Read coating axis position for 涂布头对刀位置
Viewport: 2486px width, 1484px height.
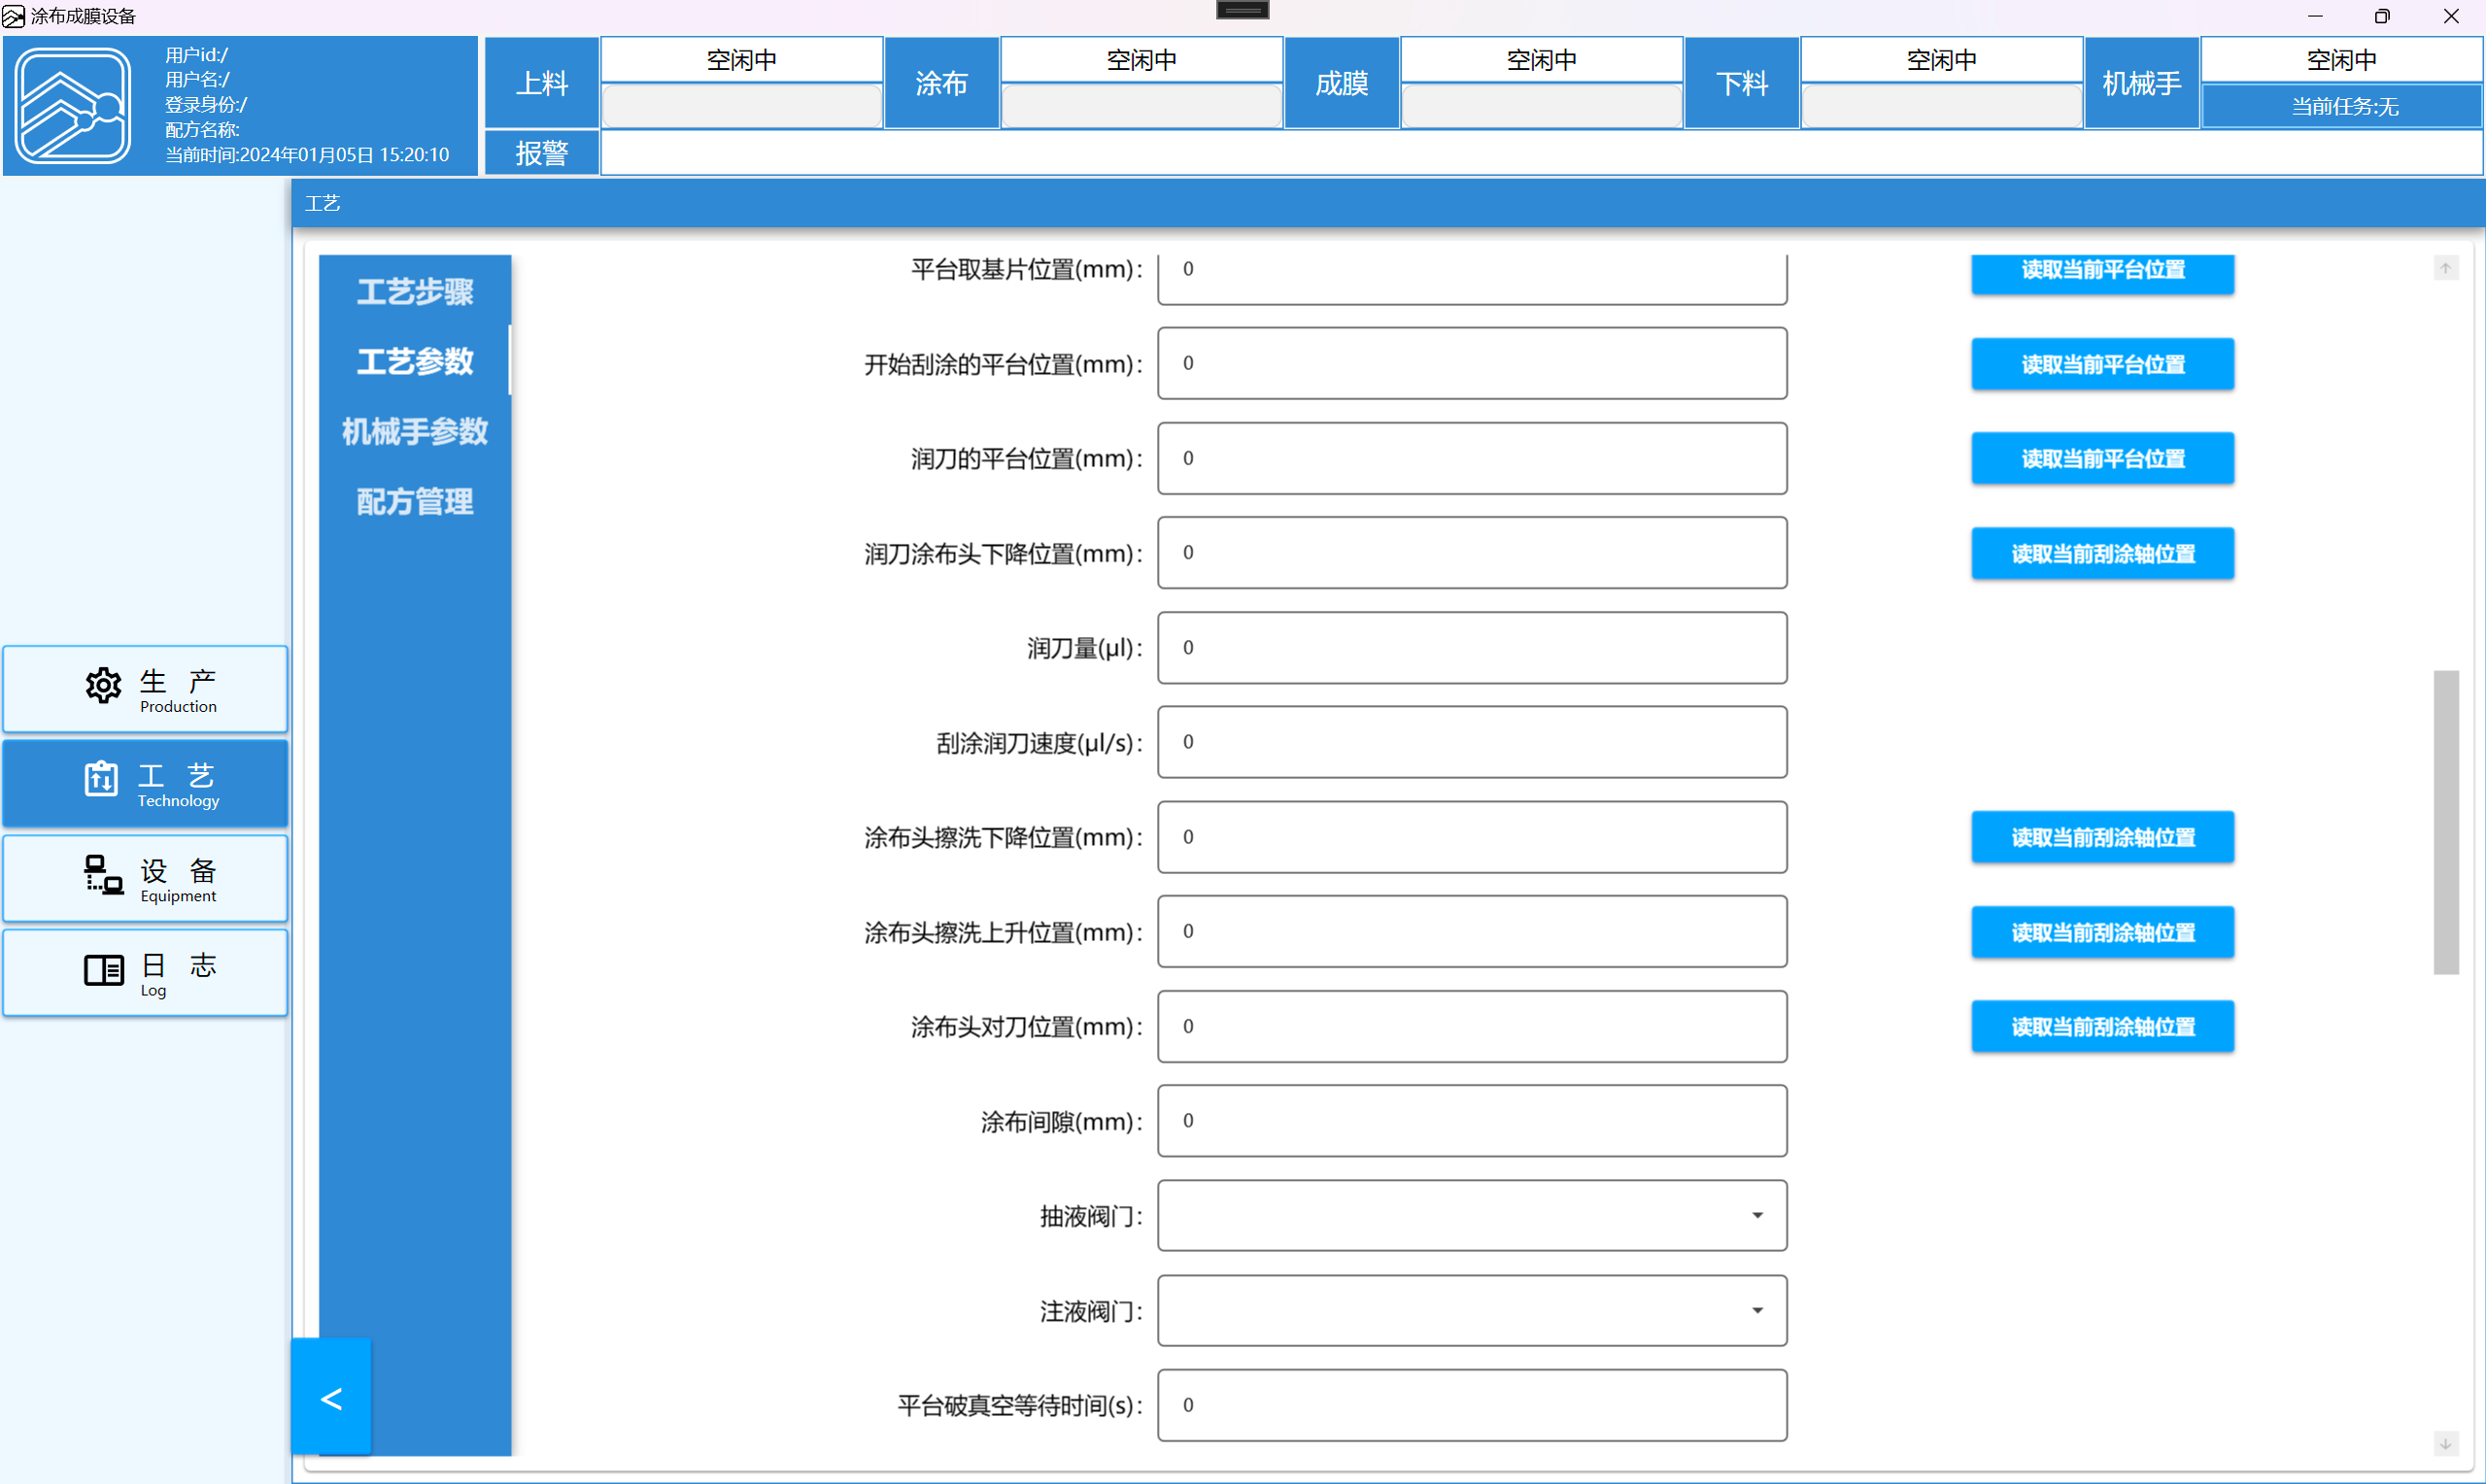pyautogui.click(x=2102, y=1026)
